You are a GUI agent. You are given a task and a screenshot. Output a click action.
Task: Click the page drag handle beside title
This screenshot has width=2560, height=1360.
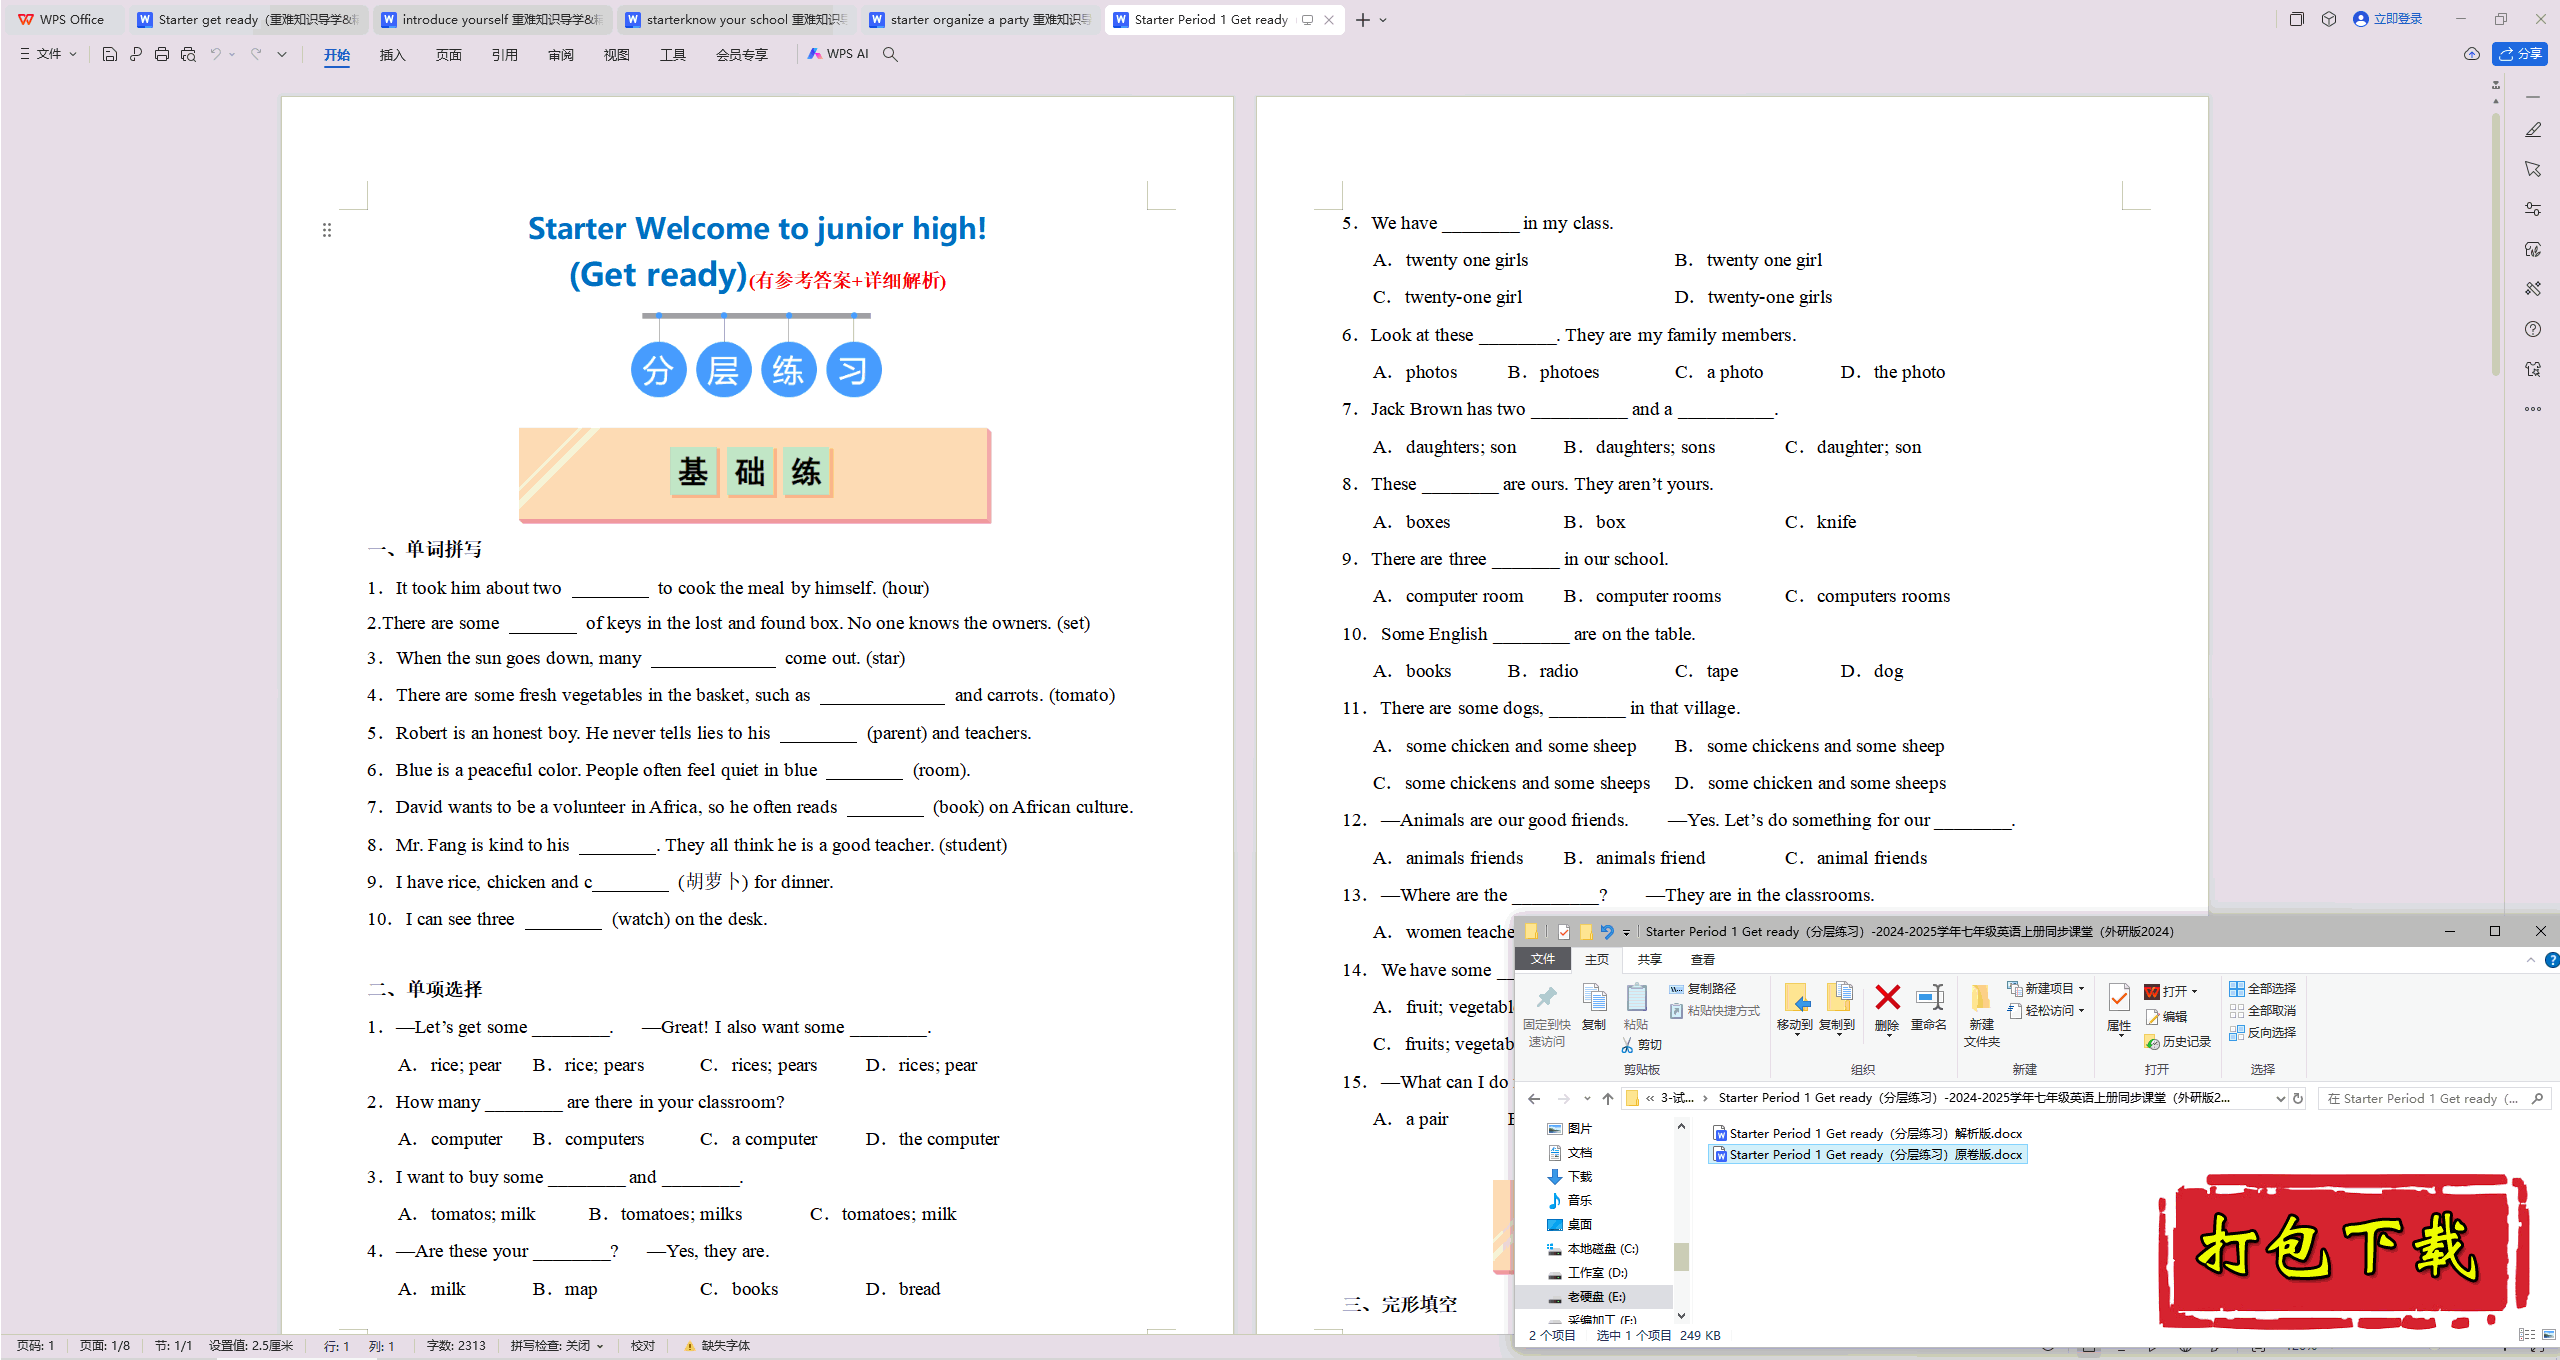(326, 230)
